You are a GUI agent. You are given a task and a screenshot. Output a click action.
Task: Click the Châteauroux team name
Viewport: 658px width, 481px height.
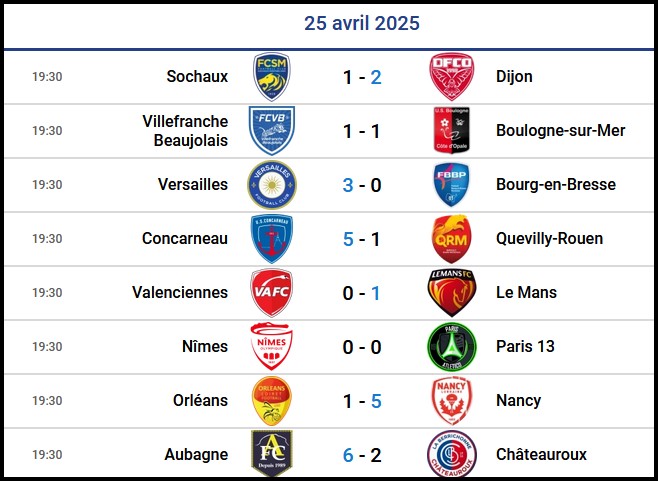(x=541, y=454)
